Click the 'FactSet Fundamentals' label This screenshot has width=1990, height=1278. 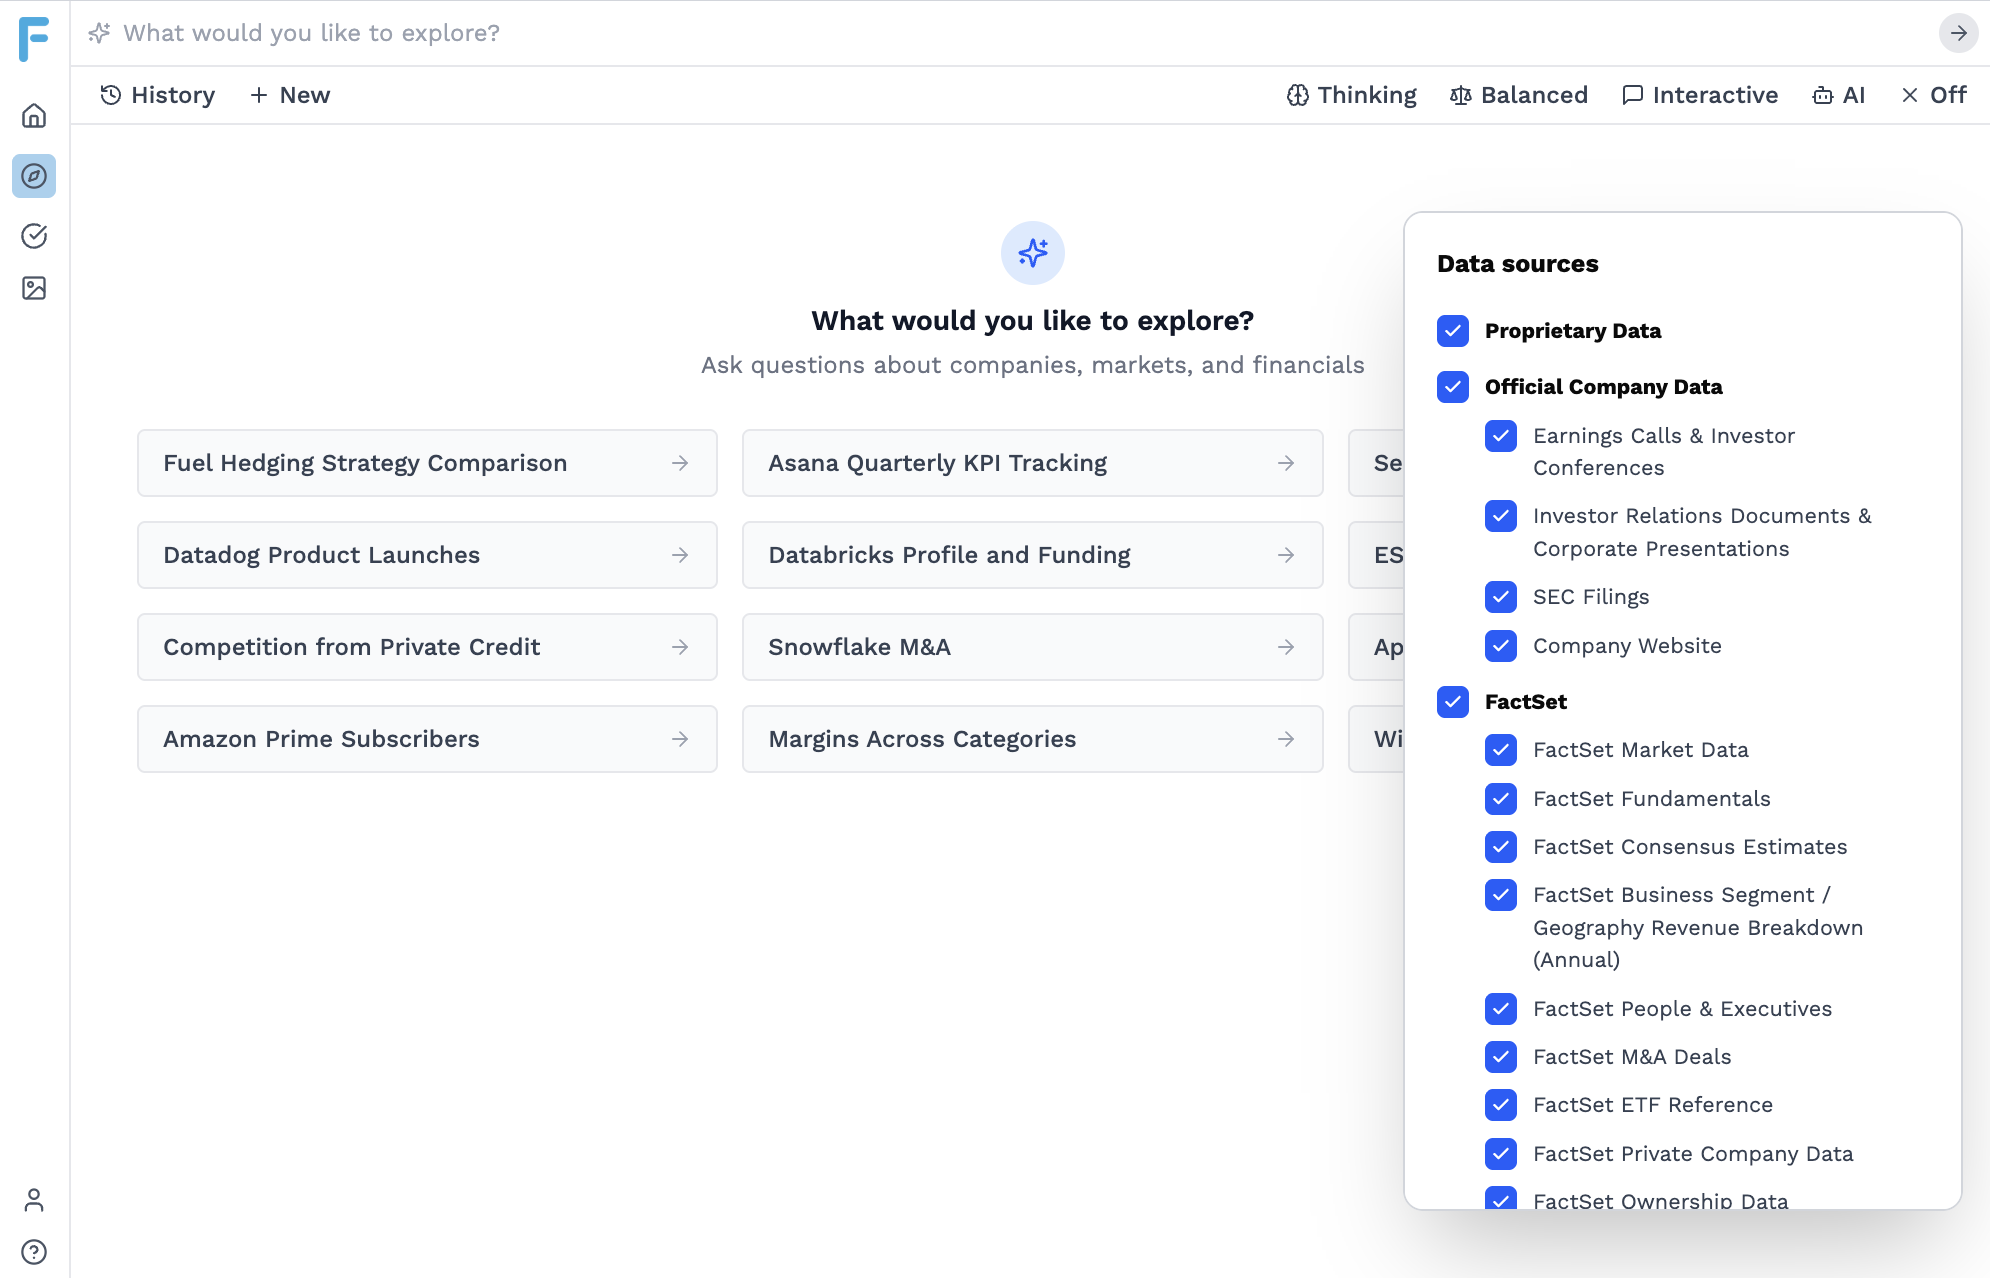[x=1652, y=799]
